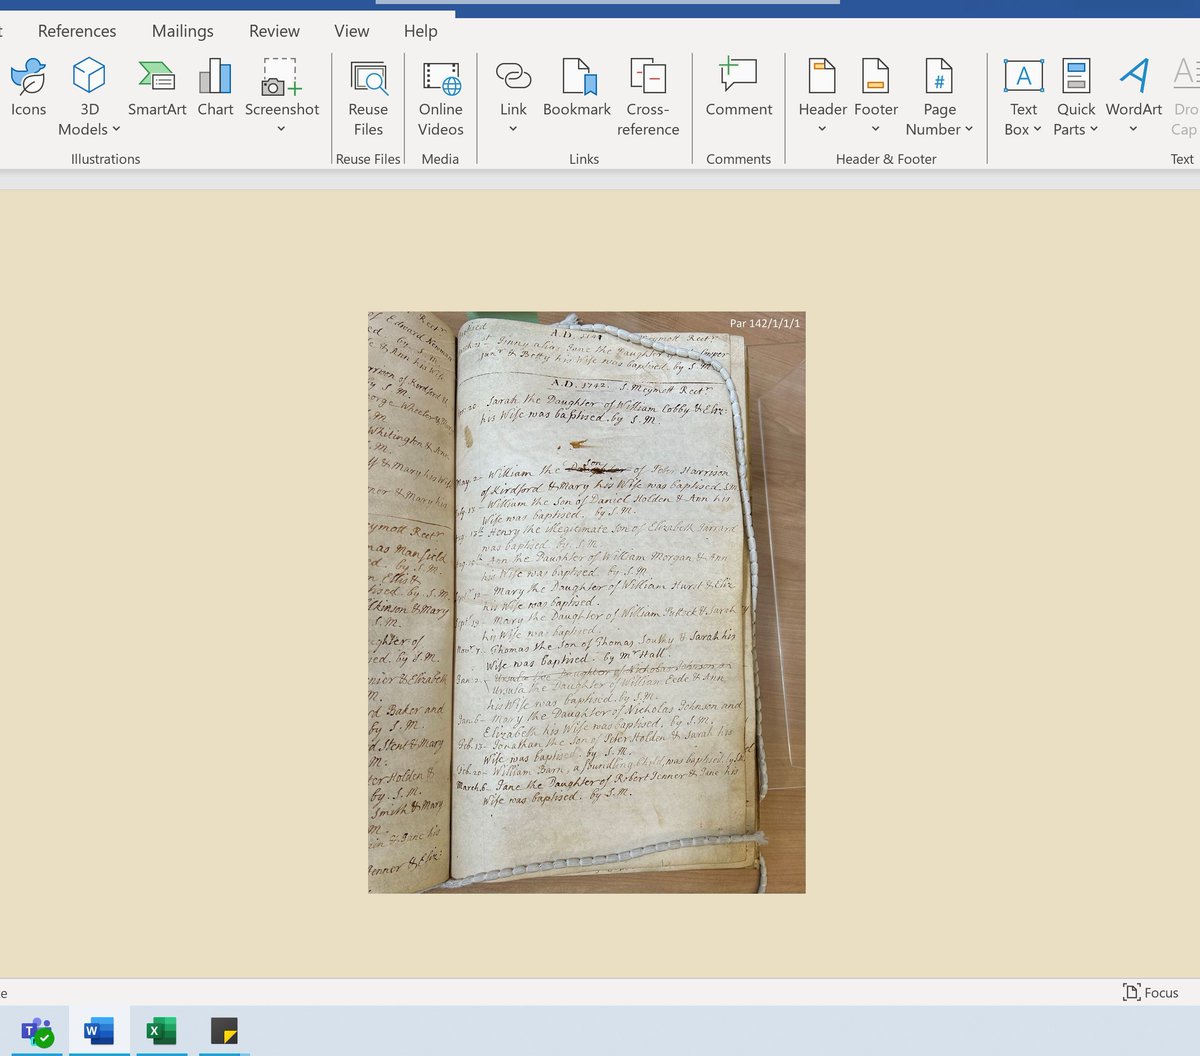Switch to the Review ribbon tab
The height and width of the screenshot is (1056, 1200).
click(274, 31)
